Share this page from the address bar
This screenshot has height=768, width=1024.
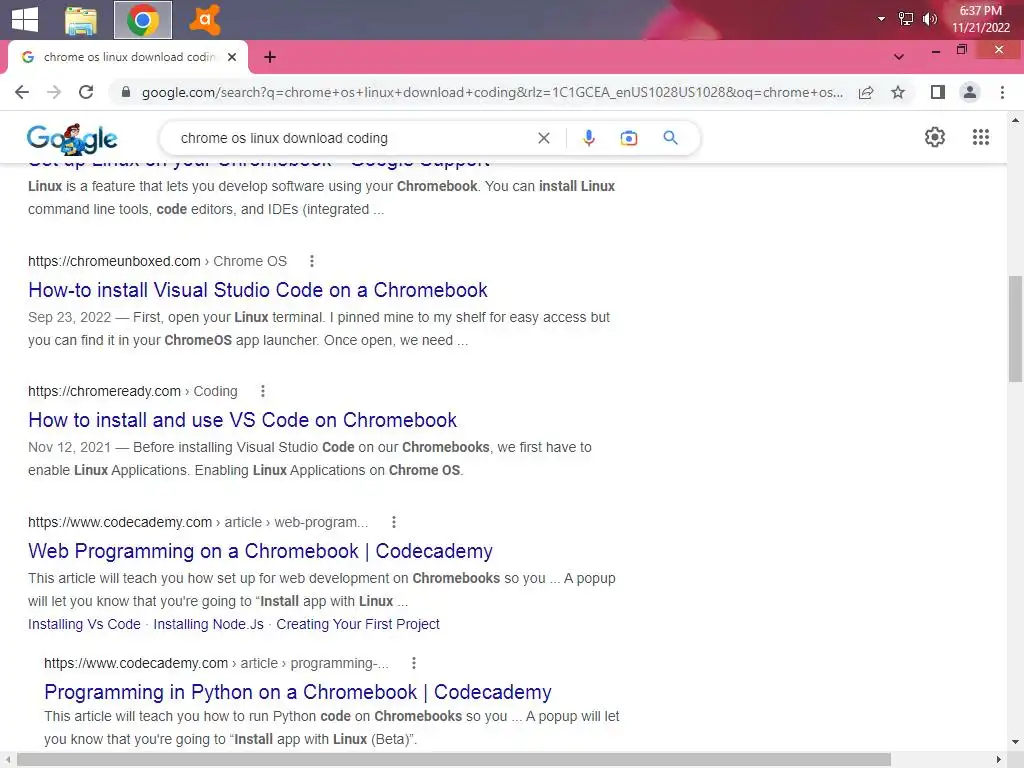pos(866,92)
